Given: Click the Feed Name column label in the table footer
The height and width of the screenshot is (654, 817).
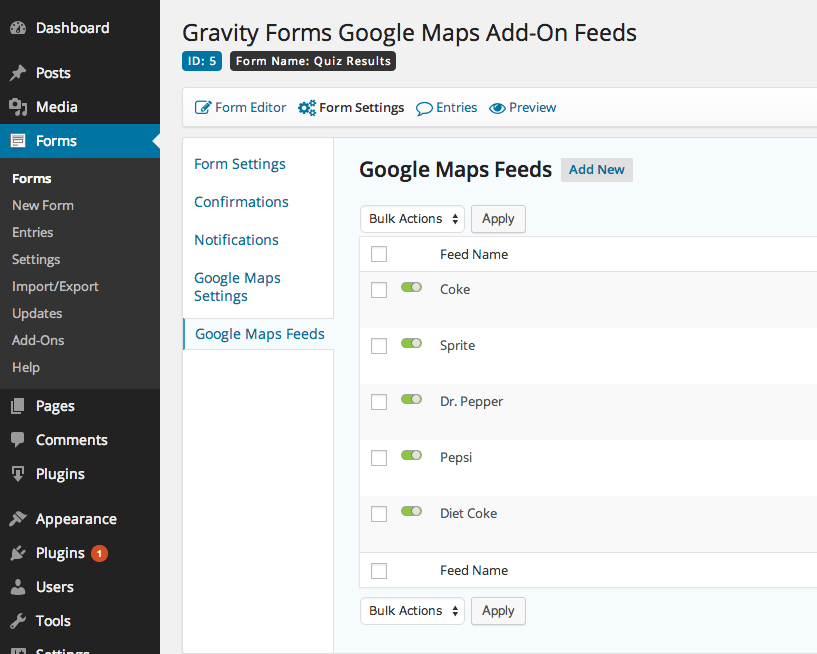Looking at the screenshot, I should pos(474,571).
